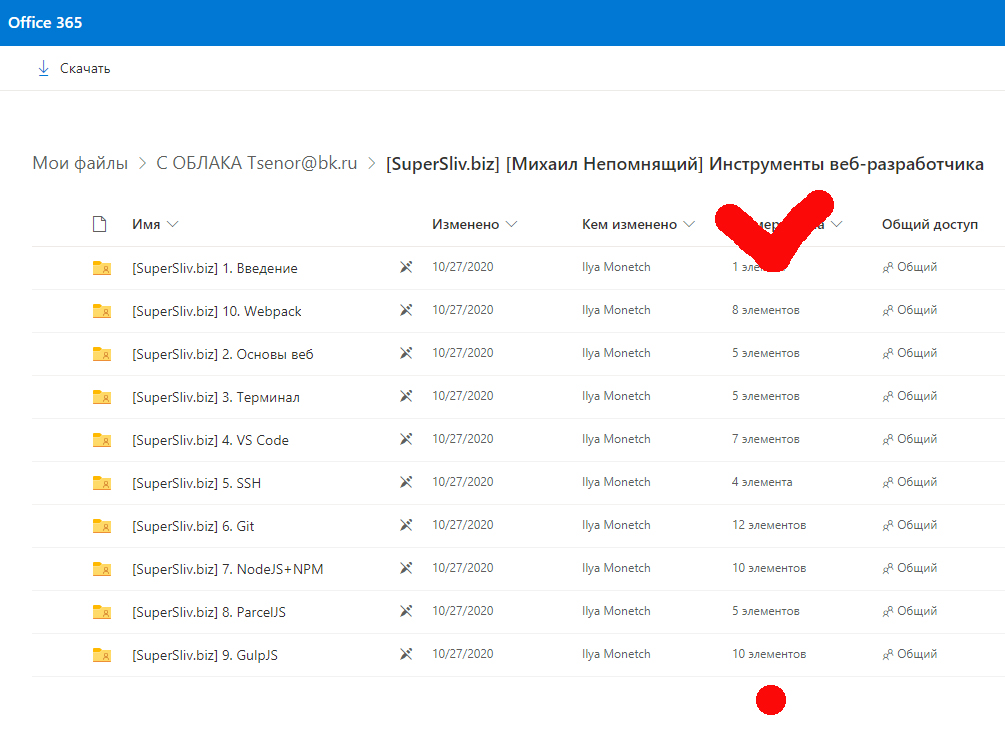This screenshot has height=750, width=1005.
Task: Open the [SuperSliv.biz] 9. GulpJS folder
Action: tap(204, 654)
